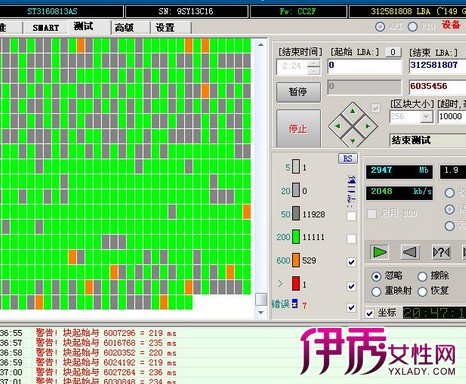Click the orange 600 ms legend icon
Image resolution: width=466 pixels, height=384 pixels.
click(x=296, y=260)
